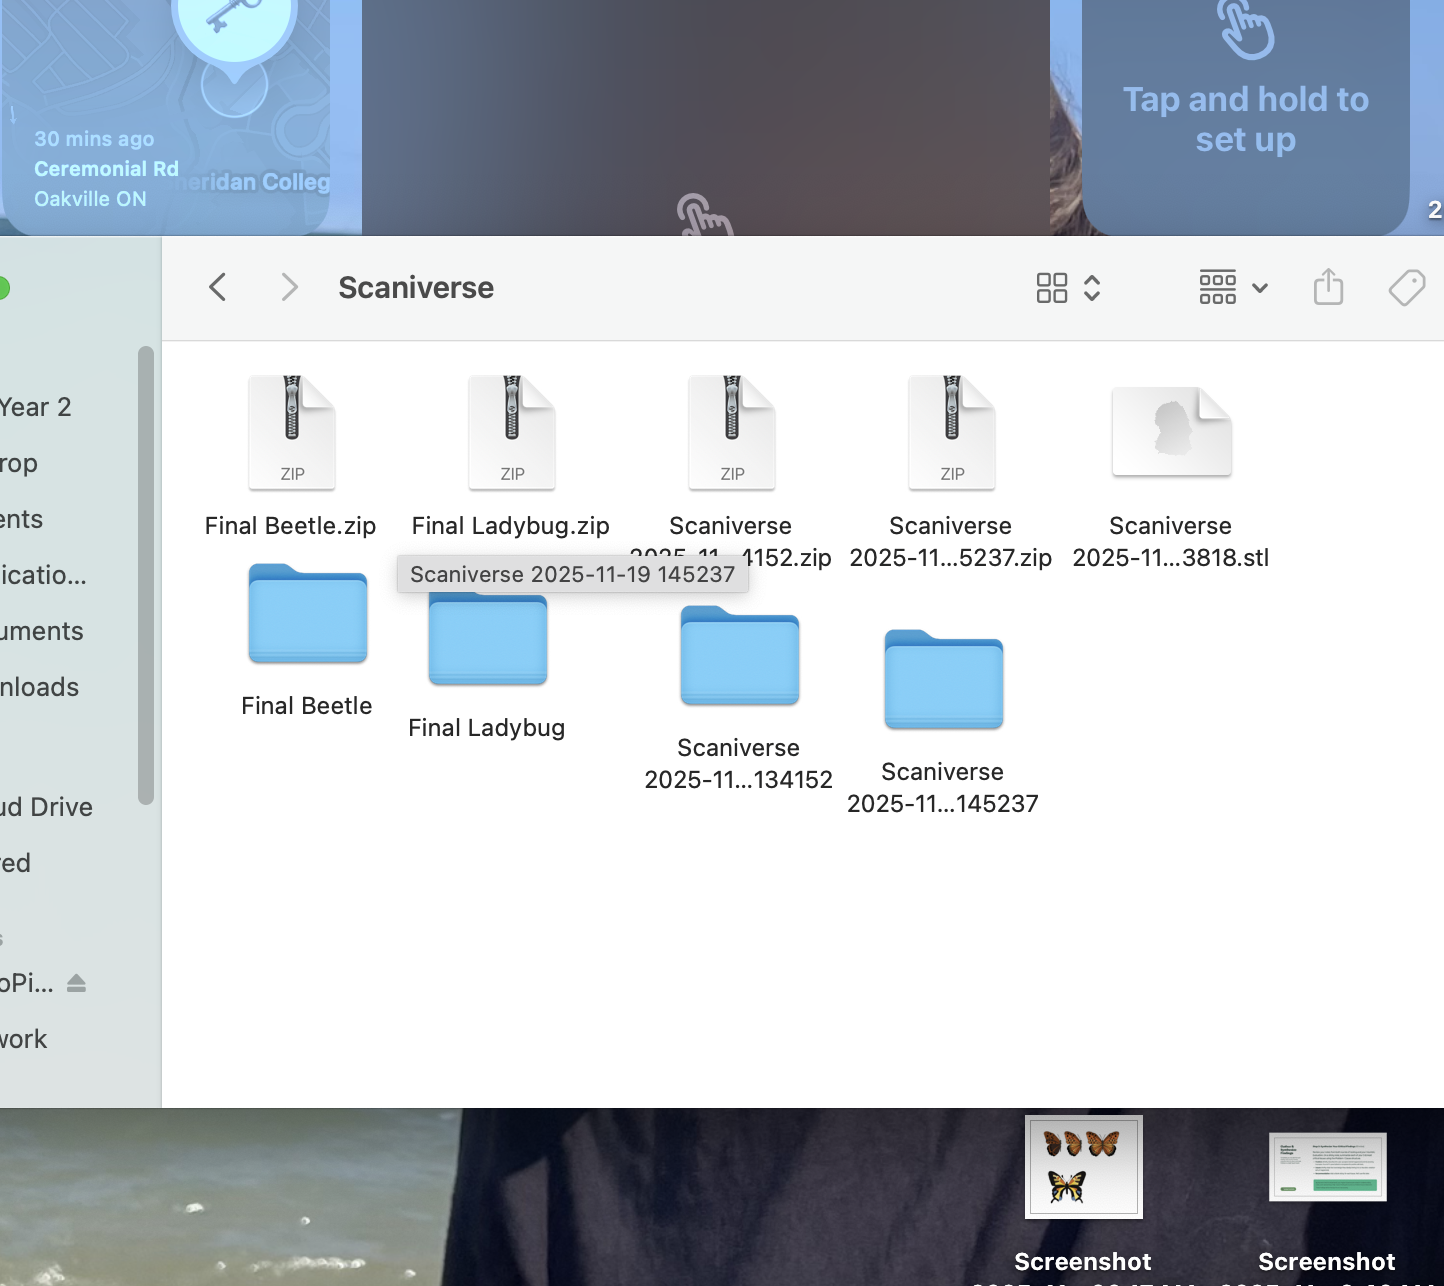Click the Back navigation arrow
The width and height of the screenshot is (1444, 1286).
click(x=218, y=288)
